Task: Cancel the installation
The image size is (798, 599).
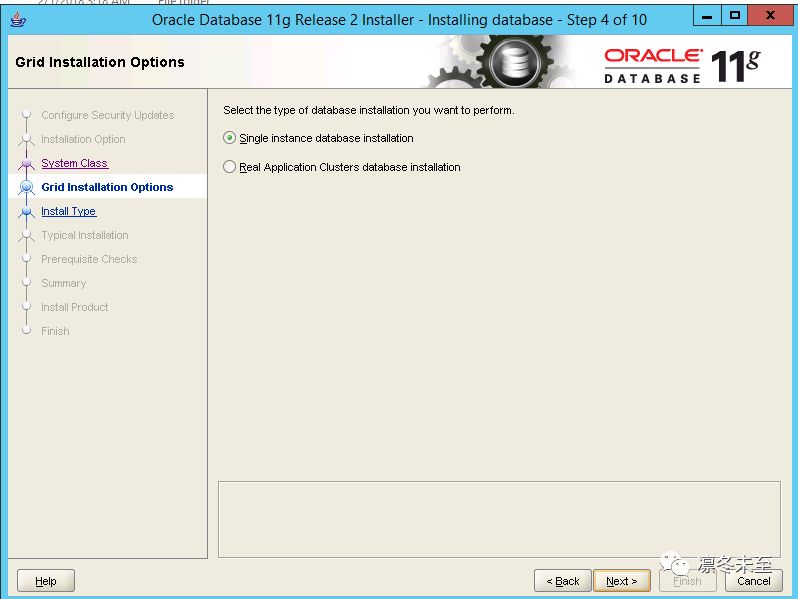Action: 753,581
